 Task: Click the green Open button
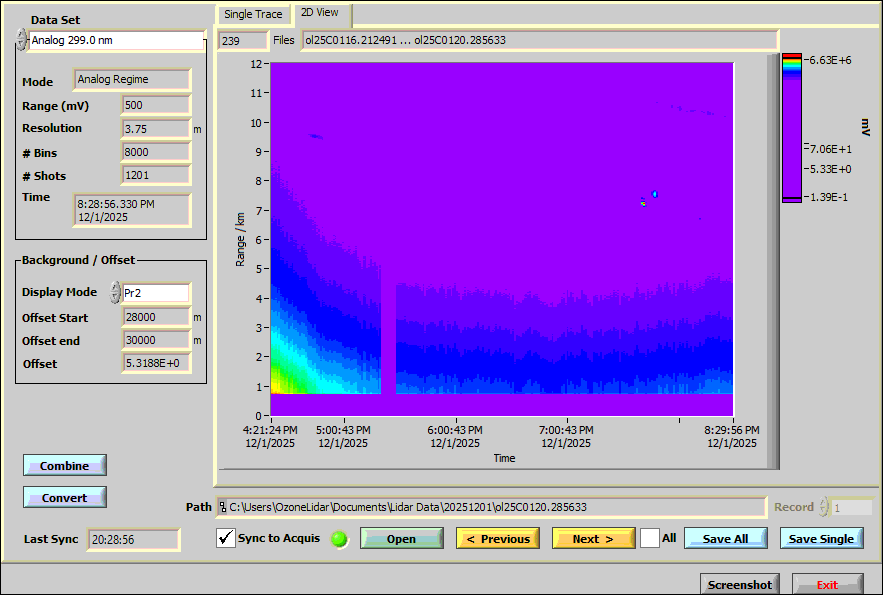coord(401,539)
